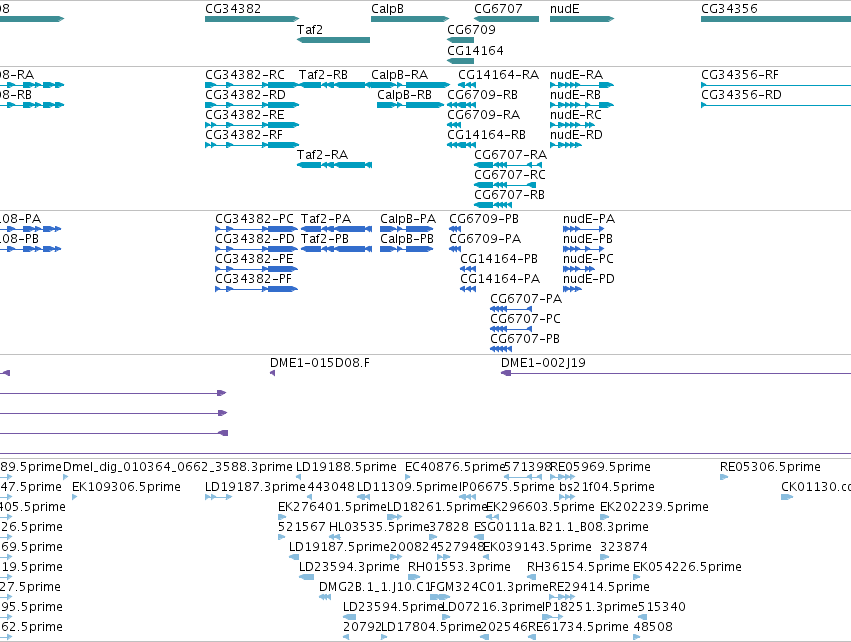Click transcript Taf2-RA

point(322,155)
